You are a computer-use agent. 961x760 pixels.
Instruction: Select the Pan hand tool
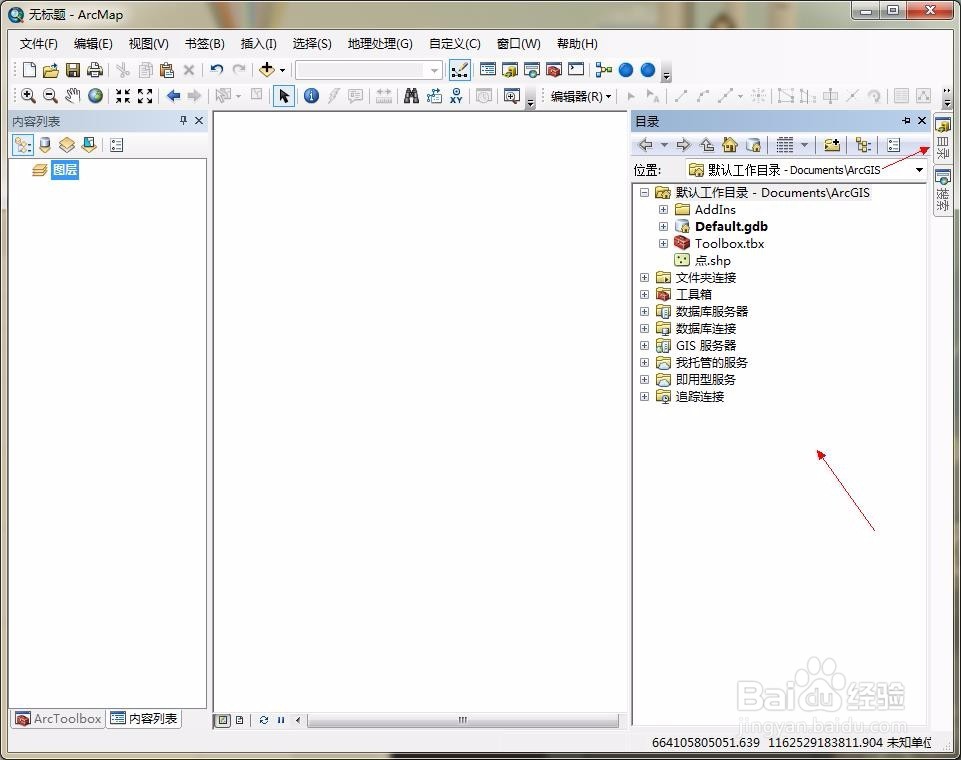(73, 96)
